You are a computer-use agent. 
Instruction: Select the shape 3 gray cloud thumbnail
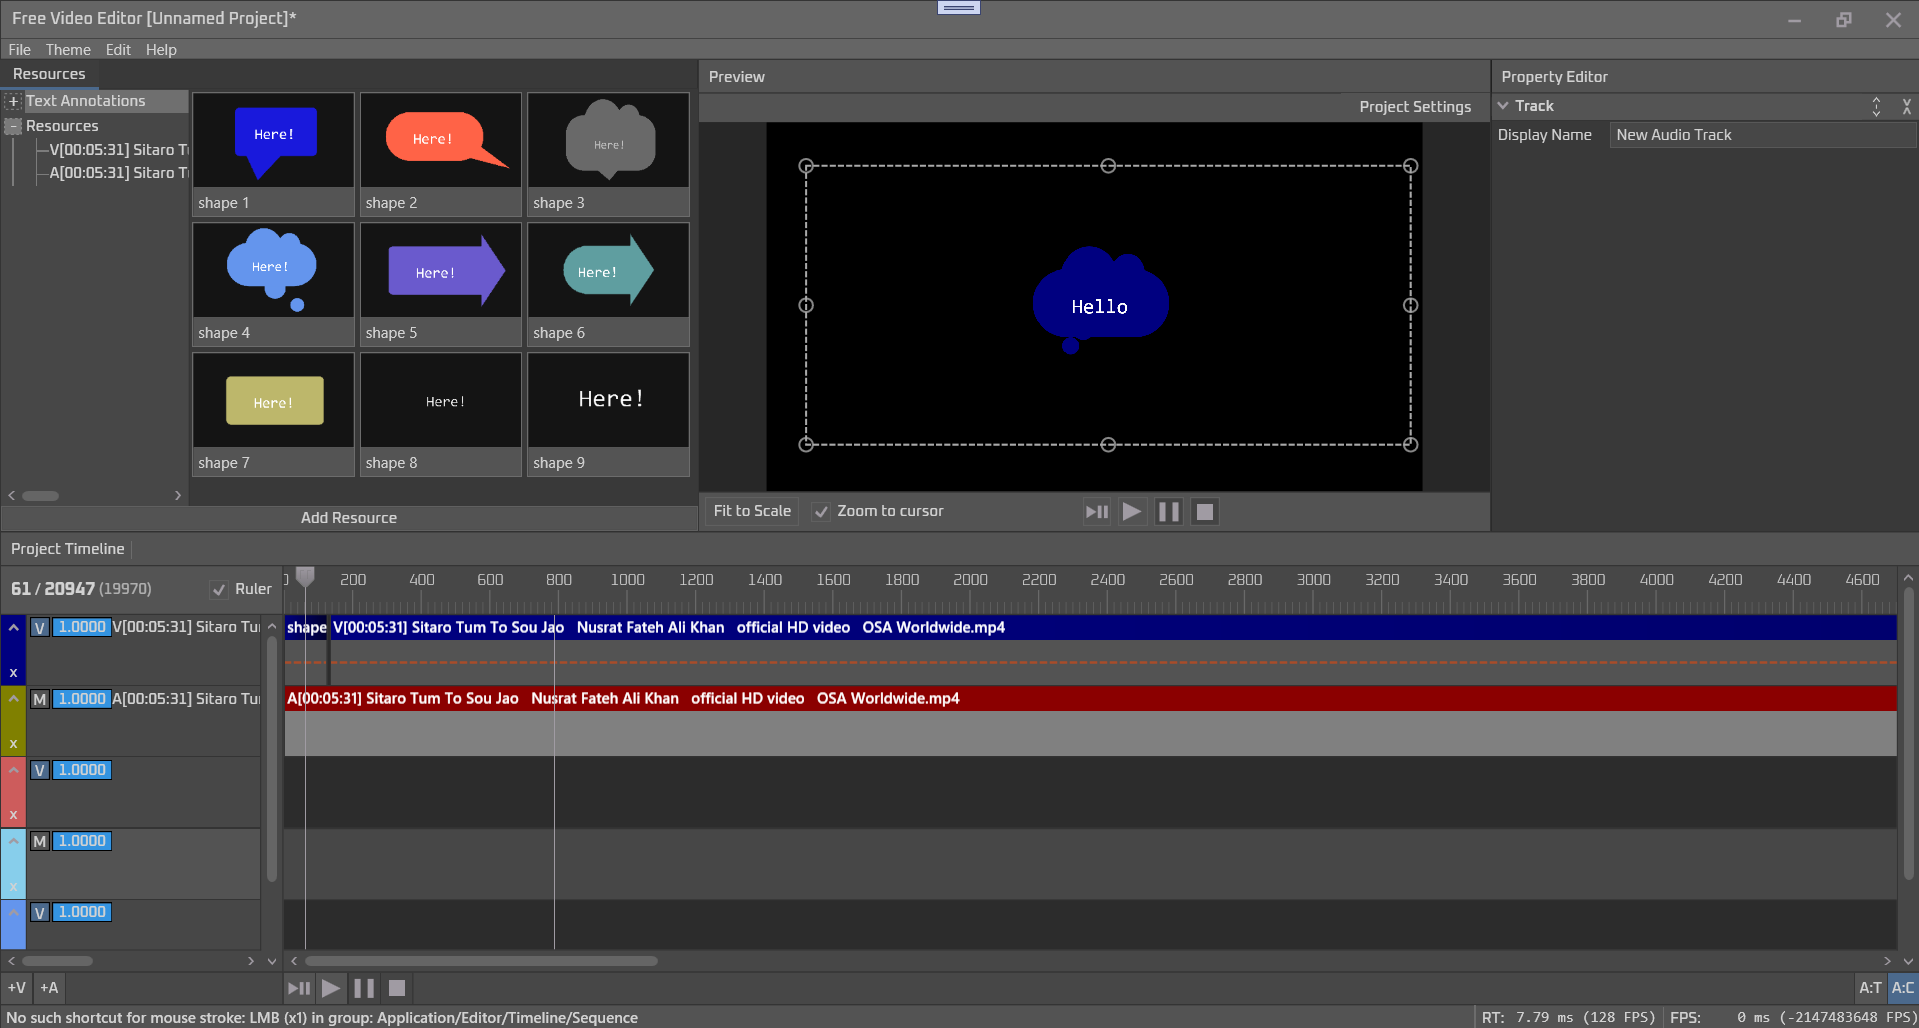608,141
